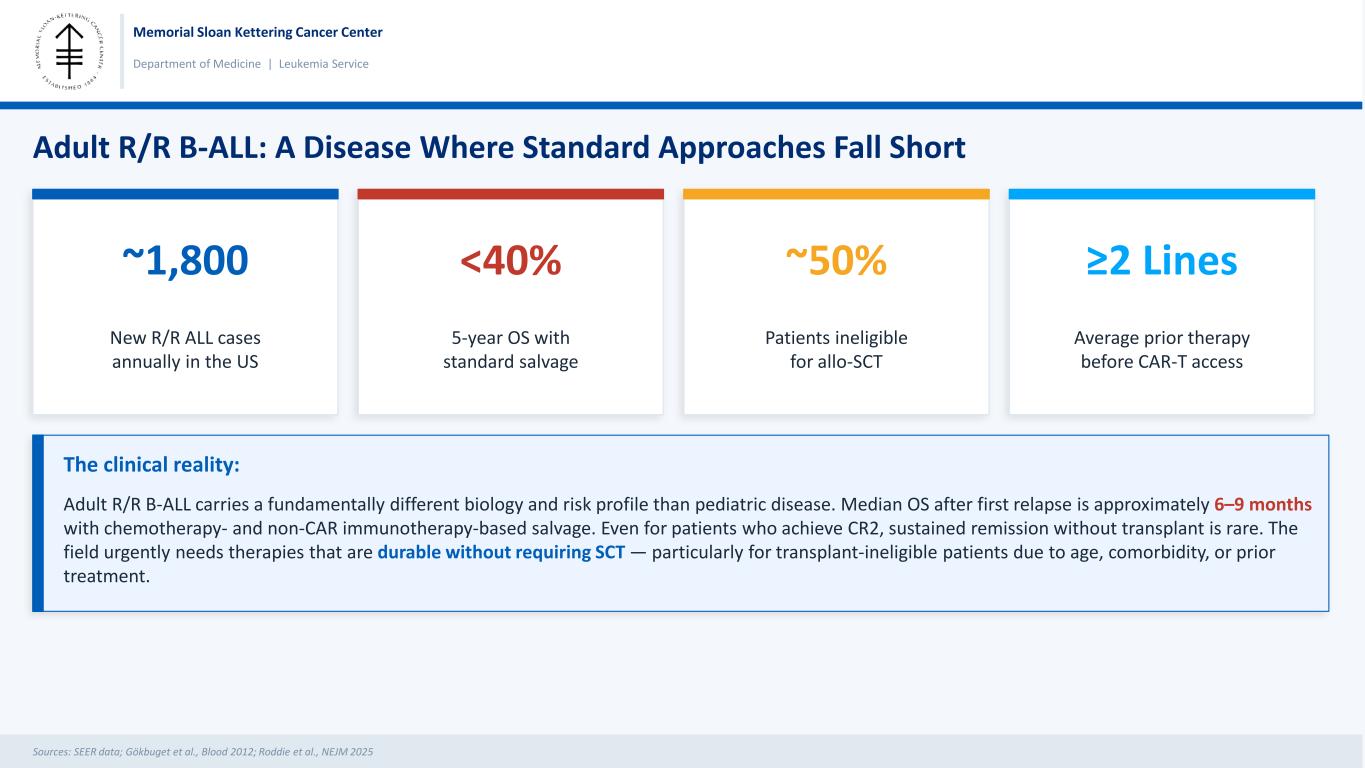Click the "Average prior therapy before CAR-T access" caption
This screenshot has height=768, width=1365.
coord(1161,349)
